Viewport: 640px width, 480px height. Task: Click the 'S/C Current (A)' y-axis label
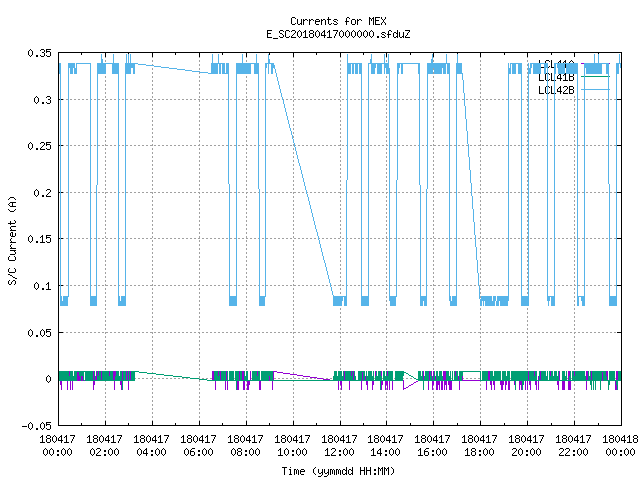(x=12, y=240)
